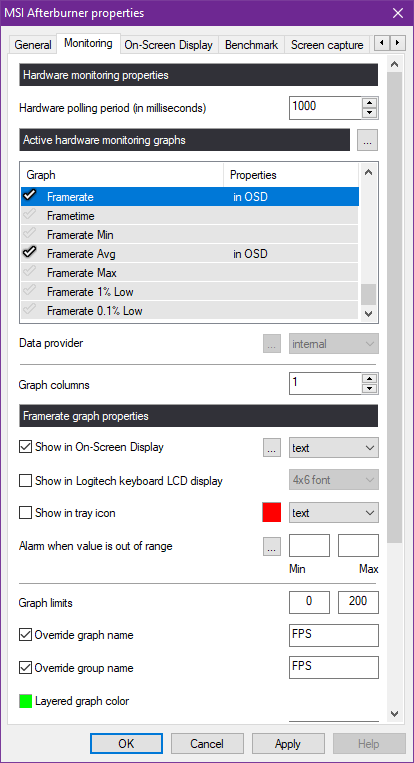Open the On-Screen Display text dropdown
414x763 pixels.
pos(334,448)
